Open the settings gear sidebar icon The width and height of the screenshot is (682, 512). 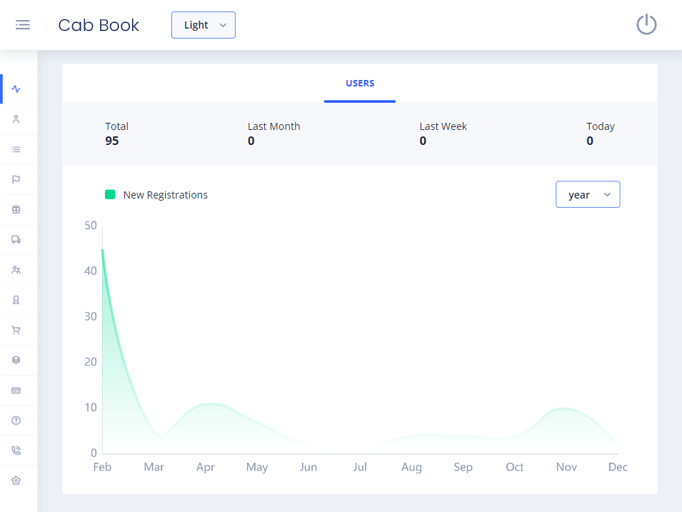(16, 481)
